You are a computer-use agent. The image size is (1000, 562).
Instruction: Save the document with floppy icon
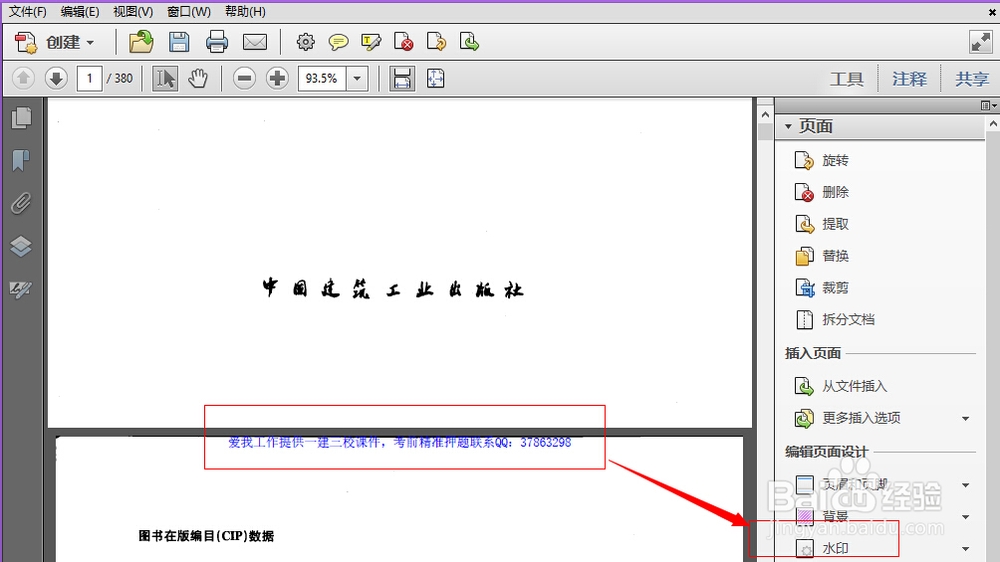(x=179, y=42)
